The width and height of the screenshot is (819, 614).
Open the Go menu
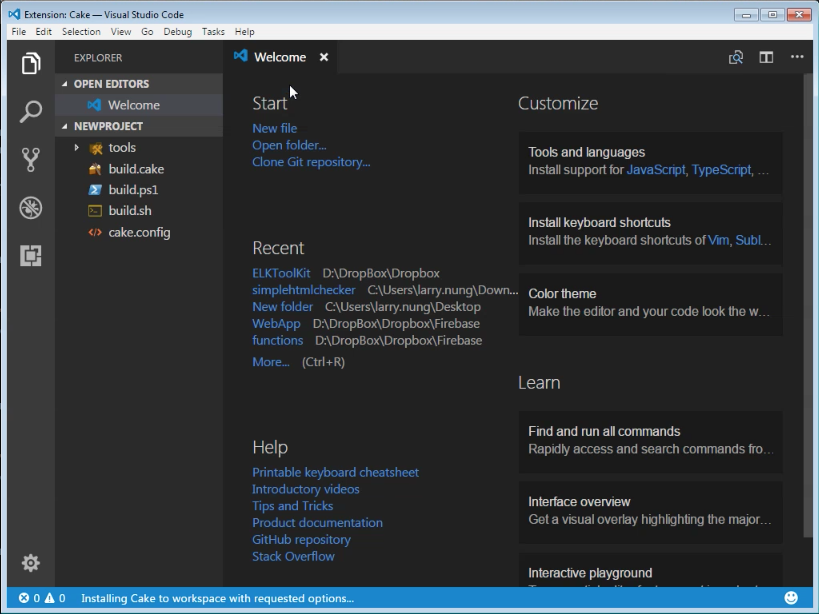pos(147,32)
